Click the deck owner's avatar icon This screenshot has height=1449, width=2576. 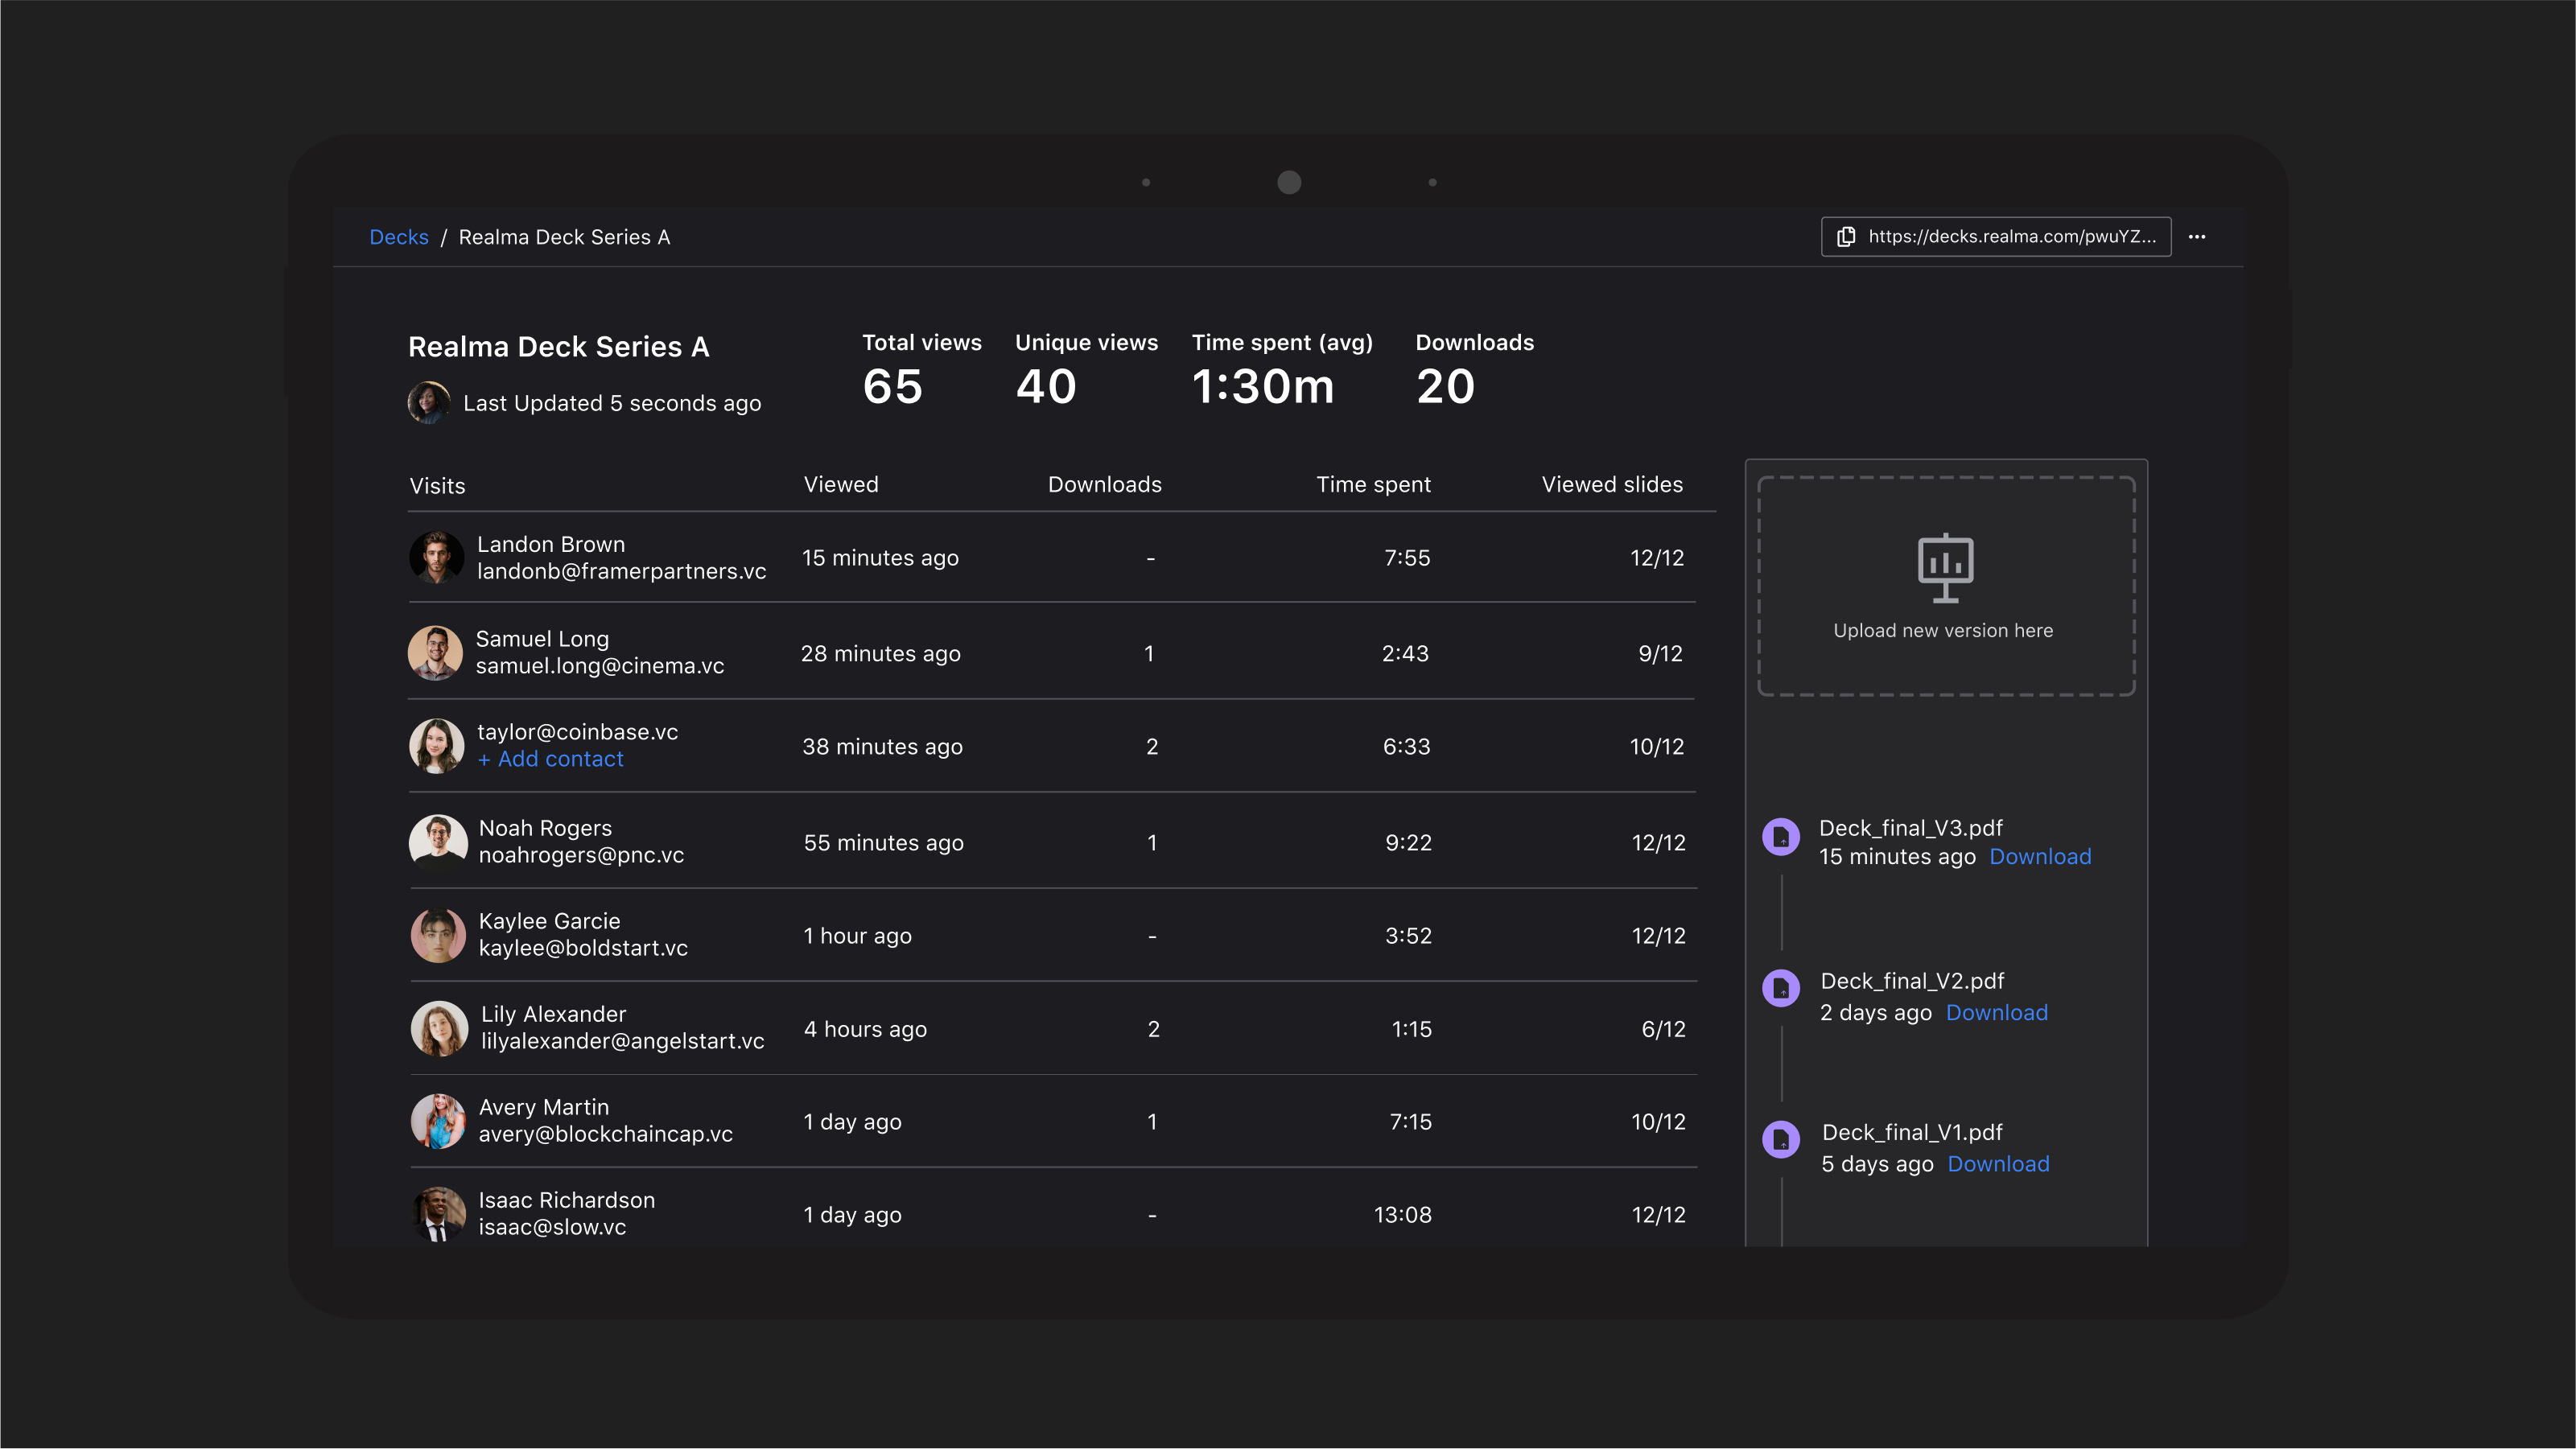click(430, 403)
